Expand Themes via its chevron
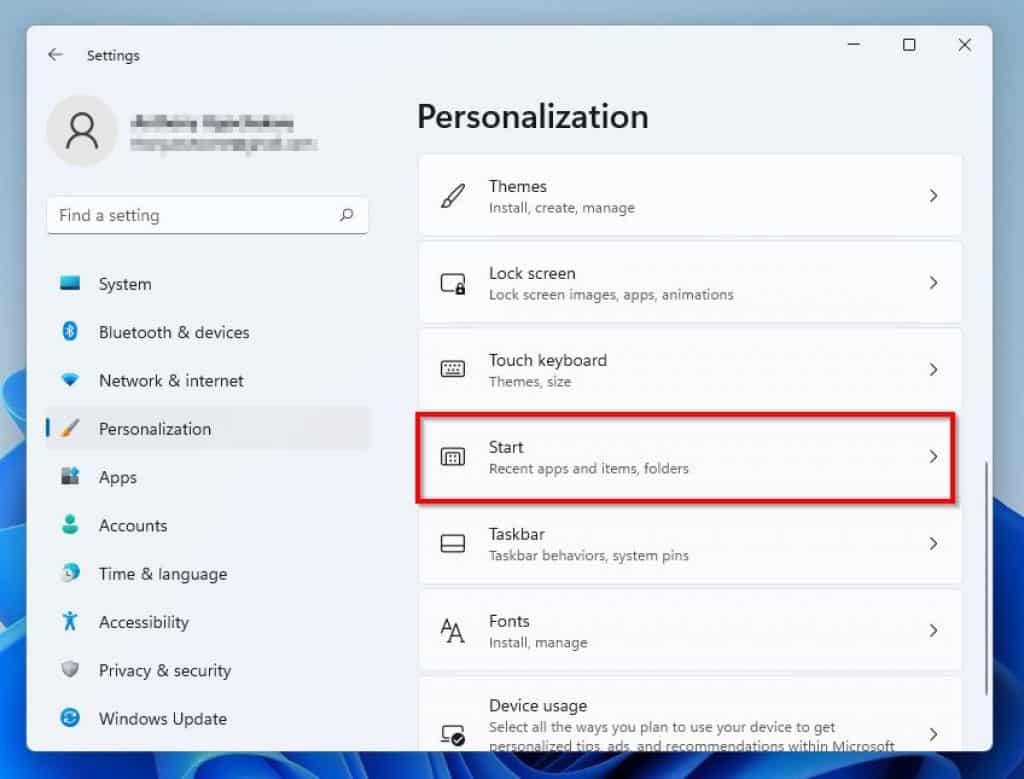This screenshot has height=779, width=1024. (x=933, y=195)
